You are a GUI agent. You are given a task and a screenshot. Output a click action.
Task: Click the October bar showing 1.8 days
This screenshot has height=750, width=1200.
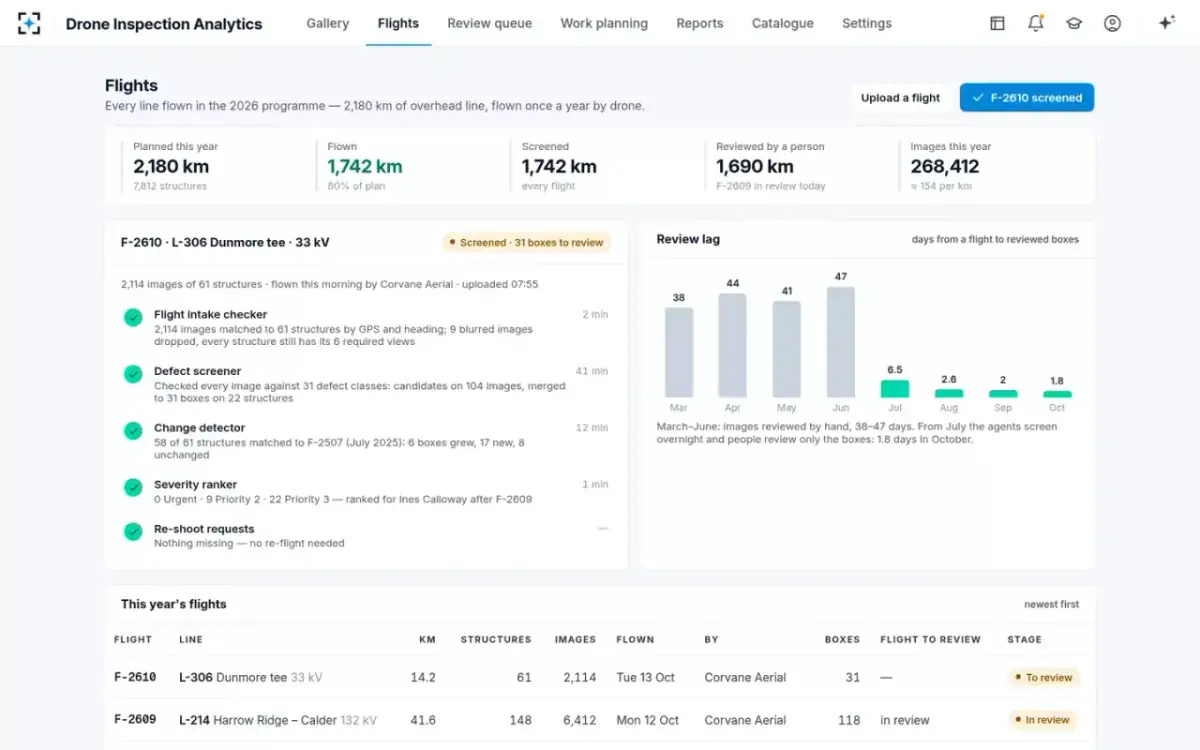[x=1057, y=394]
